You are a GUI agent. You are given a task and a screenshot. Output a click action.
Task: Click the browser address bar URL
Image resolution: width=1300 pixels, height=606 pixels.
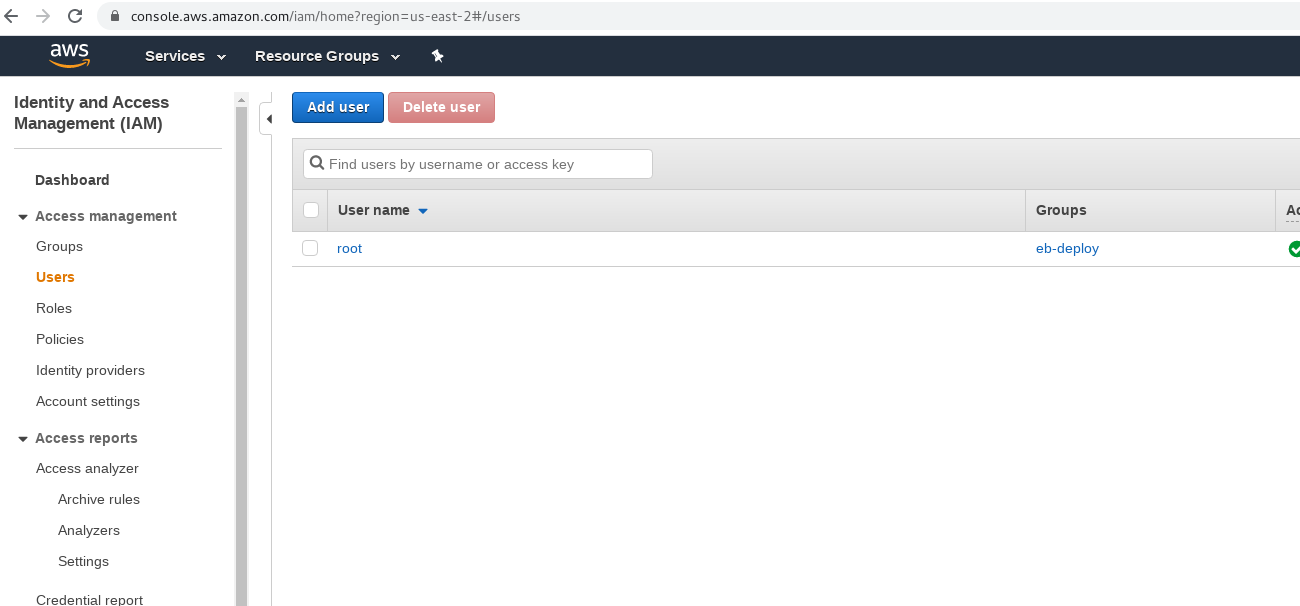[325, 16]
